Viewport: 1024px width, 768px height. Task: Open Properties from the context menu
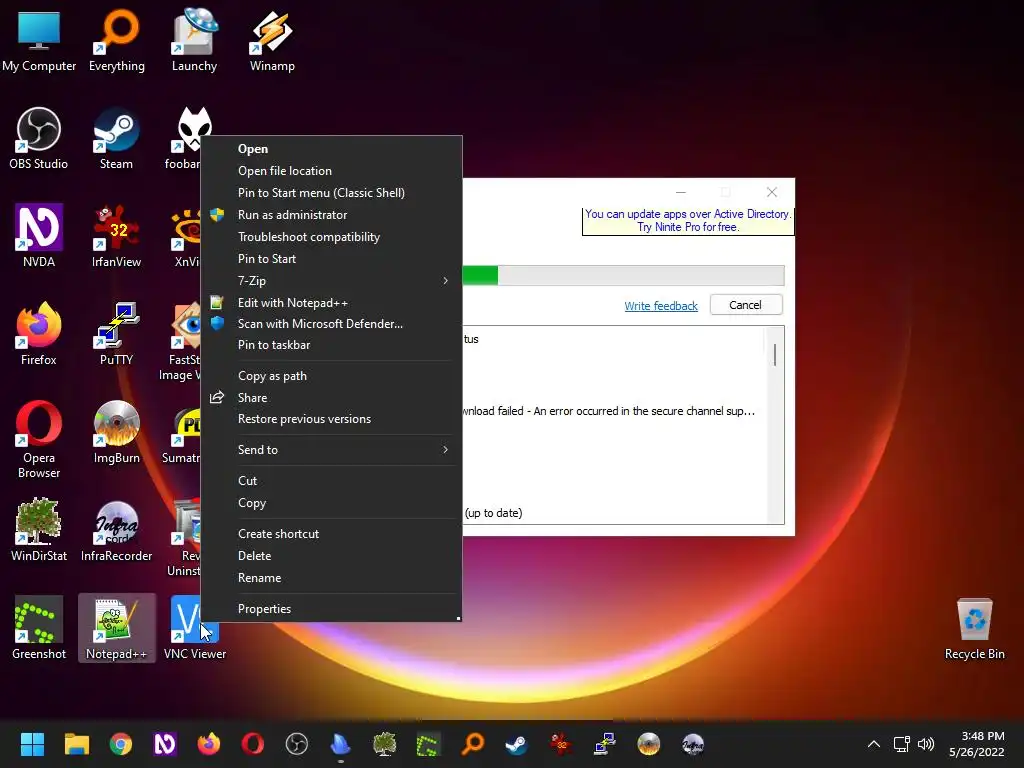click(332, 609)
